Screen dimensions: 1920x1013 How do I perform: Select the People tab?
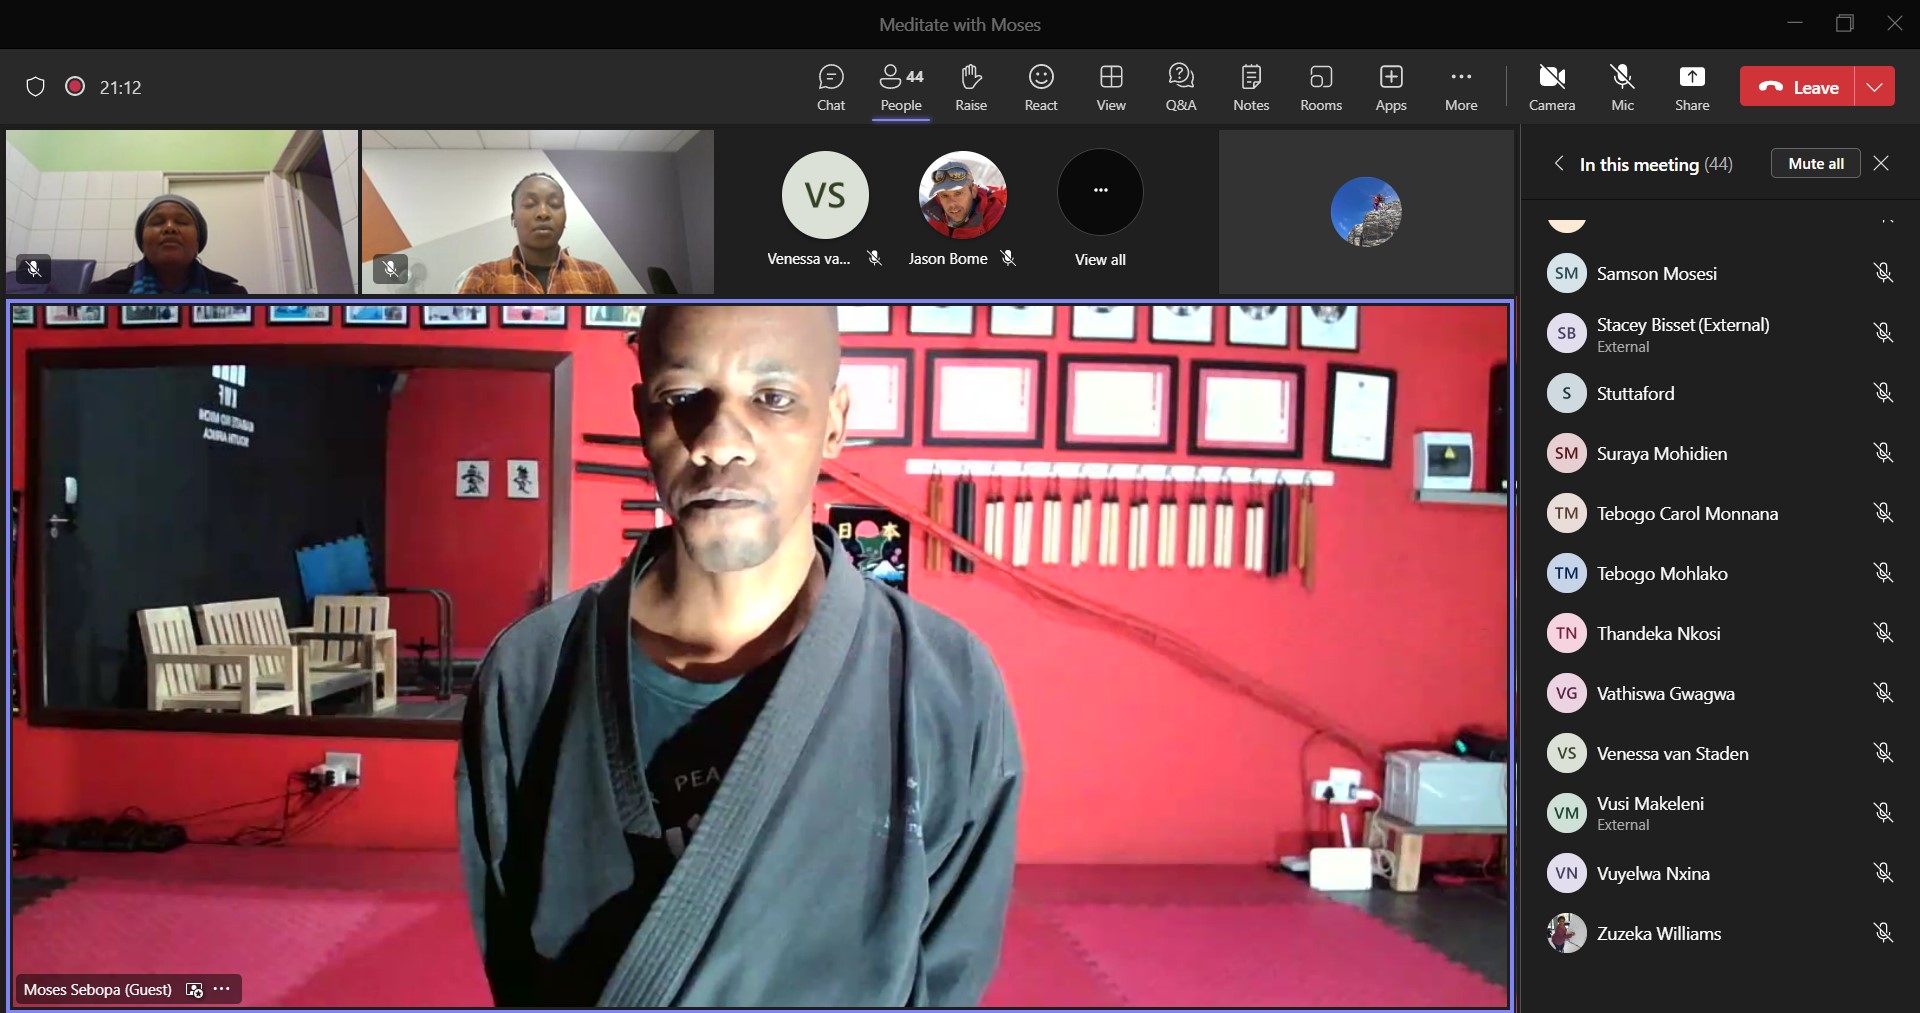[x=900, y=88]
